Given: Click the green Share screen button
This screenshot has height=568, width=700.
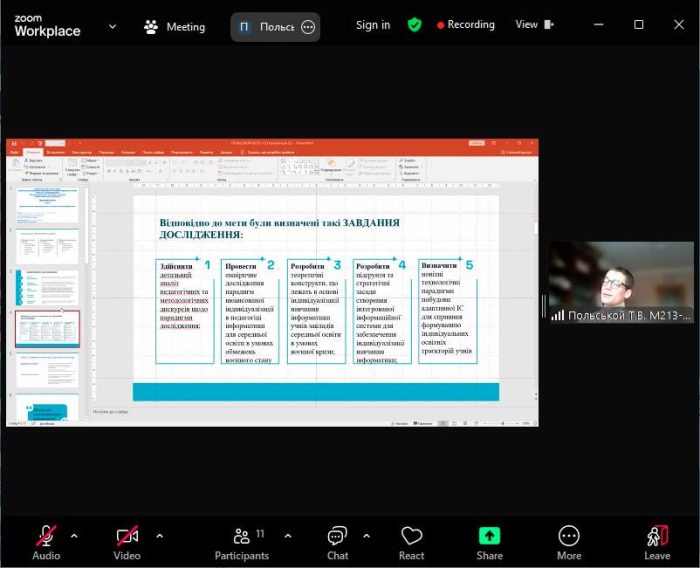Looking at the screenshot, I should click(489, 541).
